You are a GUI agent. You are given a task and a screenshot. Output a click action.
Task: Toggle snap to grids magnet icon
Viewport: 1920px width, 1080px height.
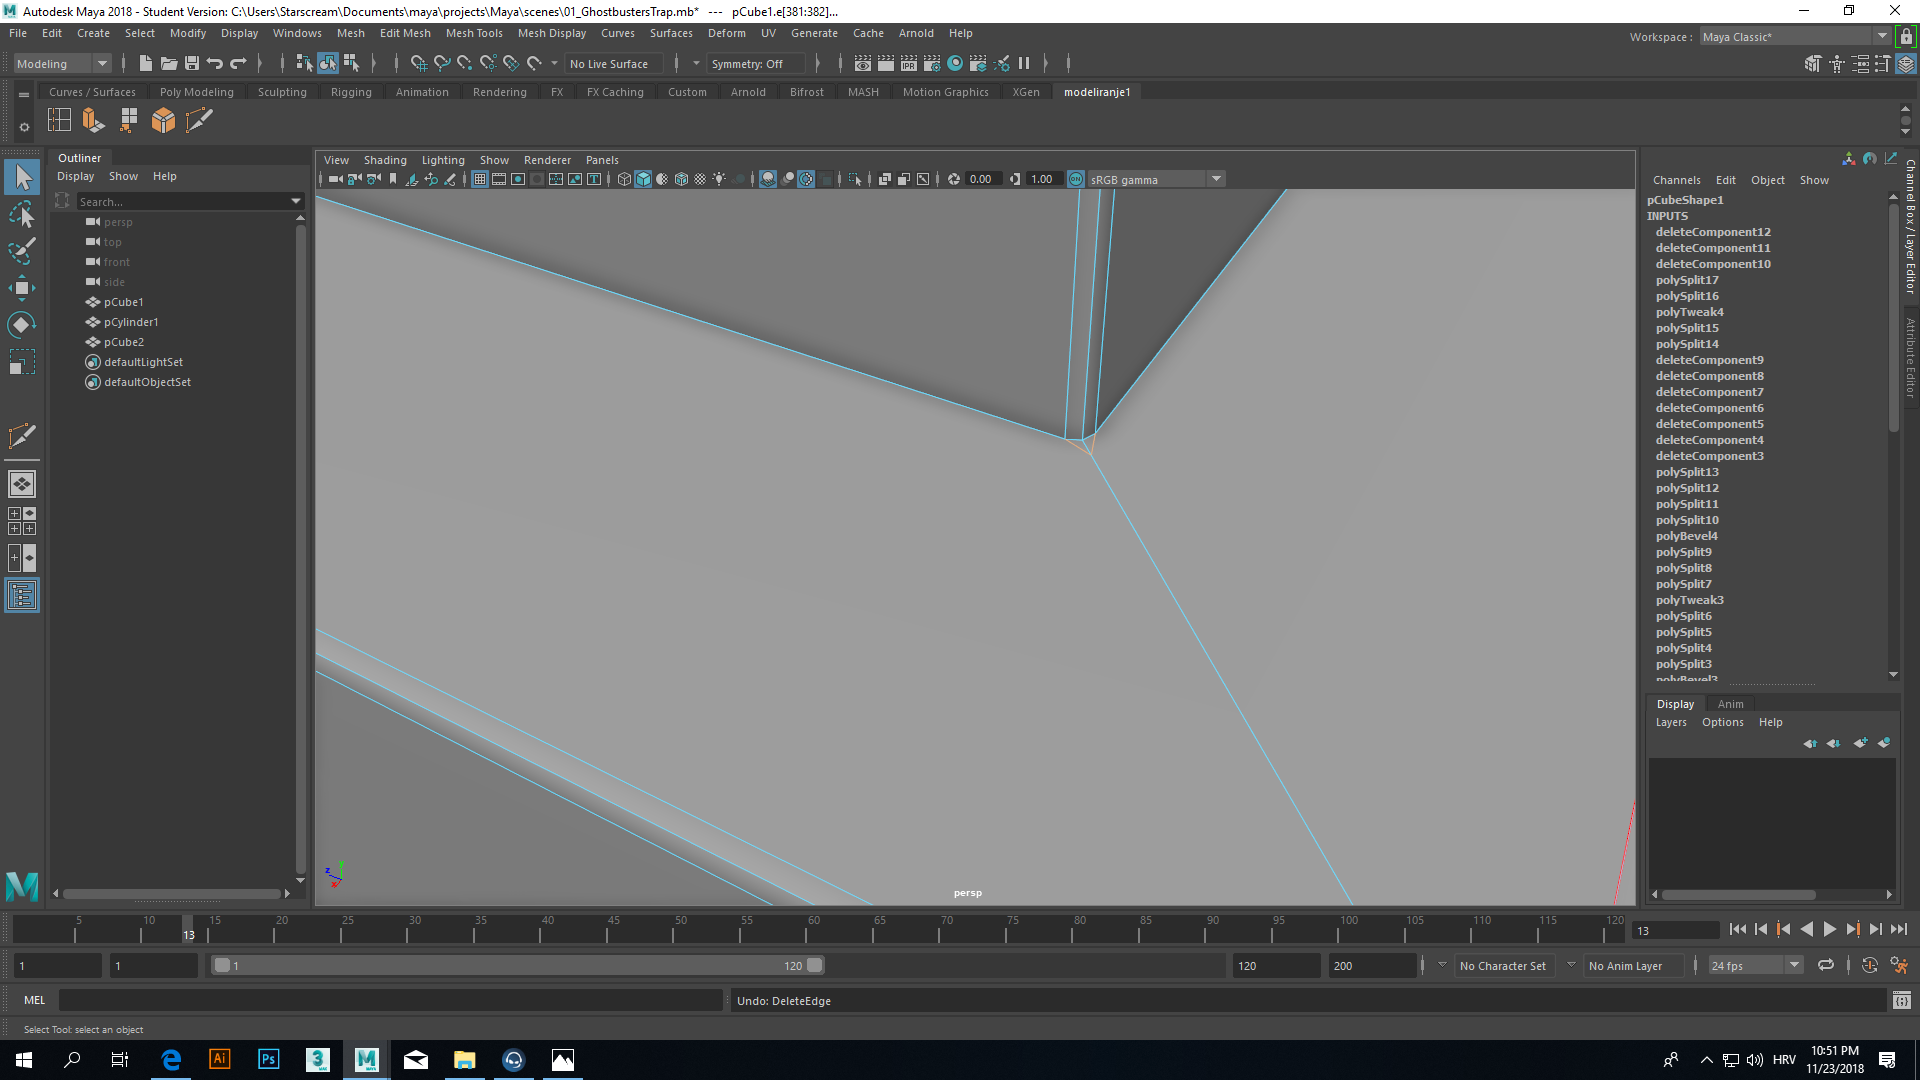click(x=419, y=63)
